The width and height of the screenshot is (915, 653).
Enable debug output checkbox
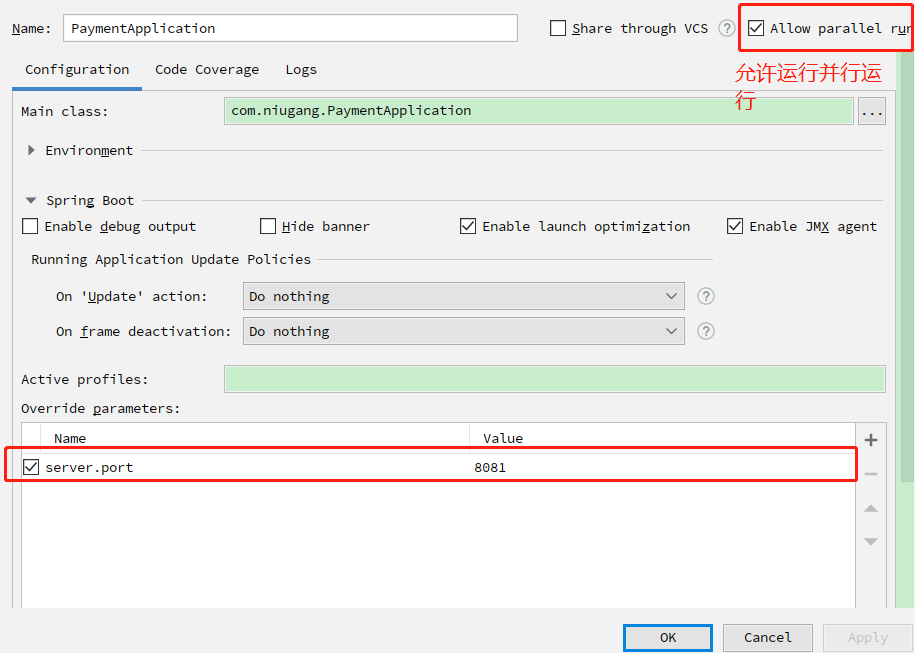[30, 226]
